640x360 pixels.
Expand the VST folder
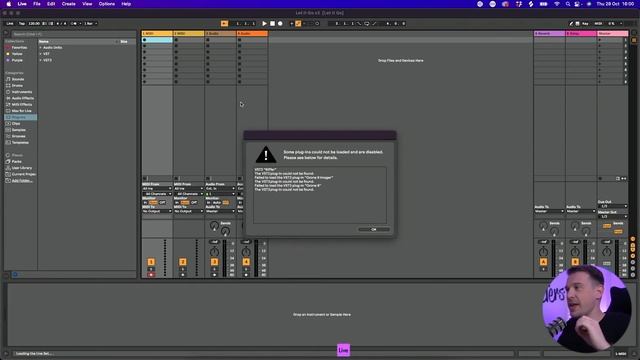[40, 54]
